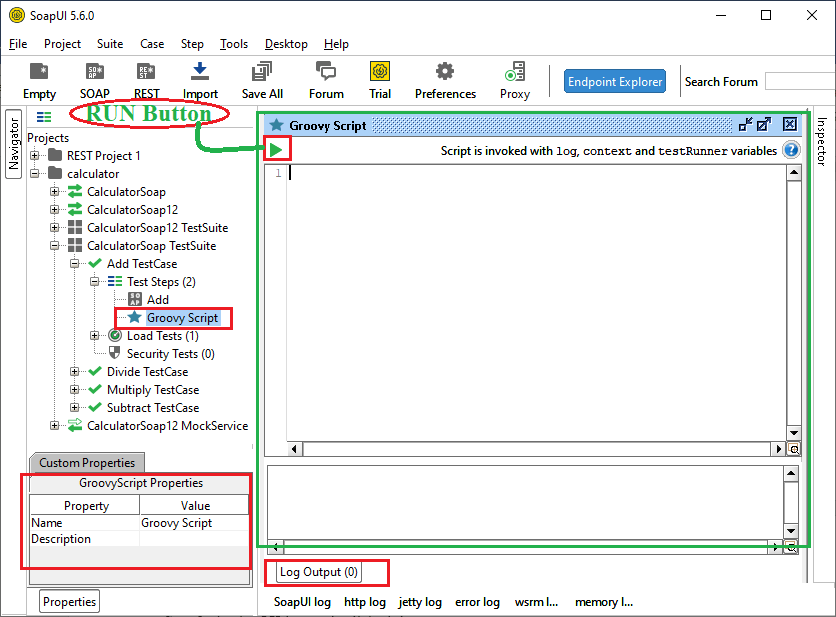Open the Project menu
Image resolution: width=836 pixels, height=617 pixels.
pos(62,44)
